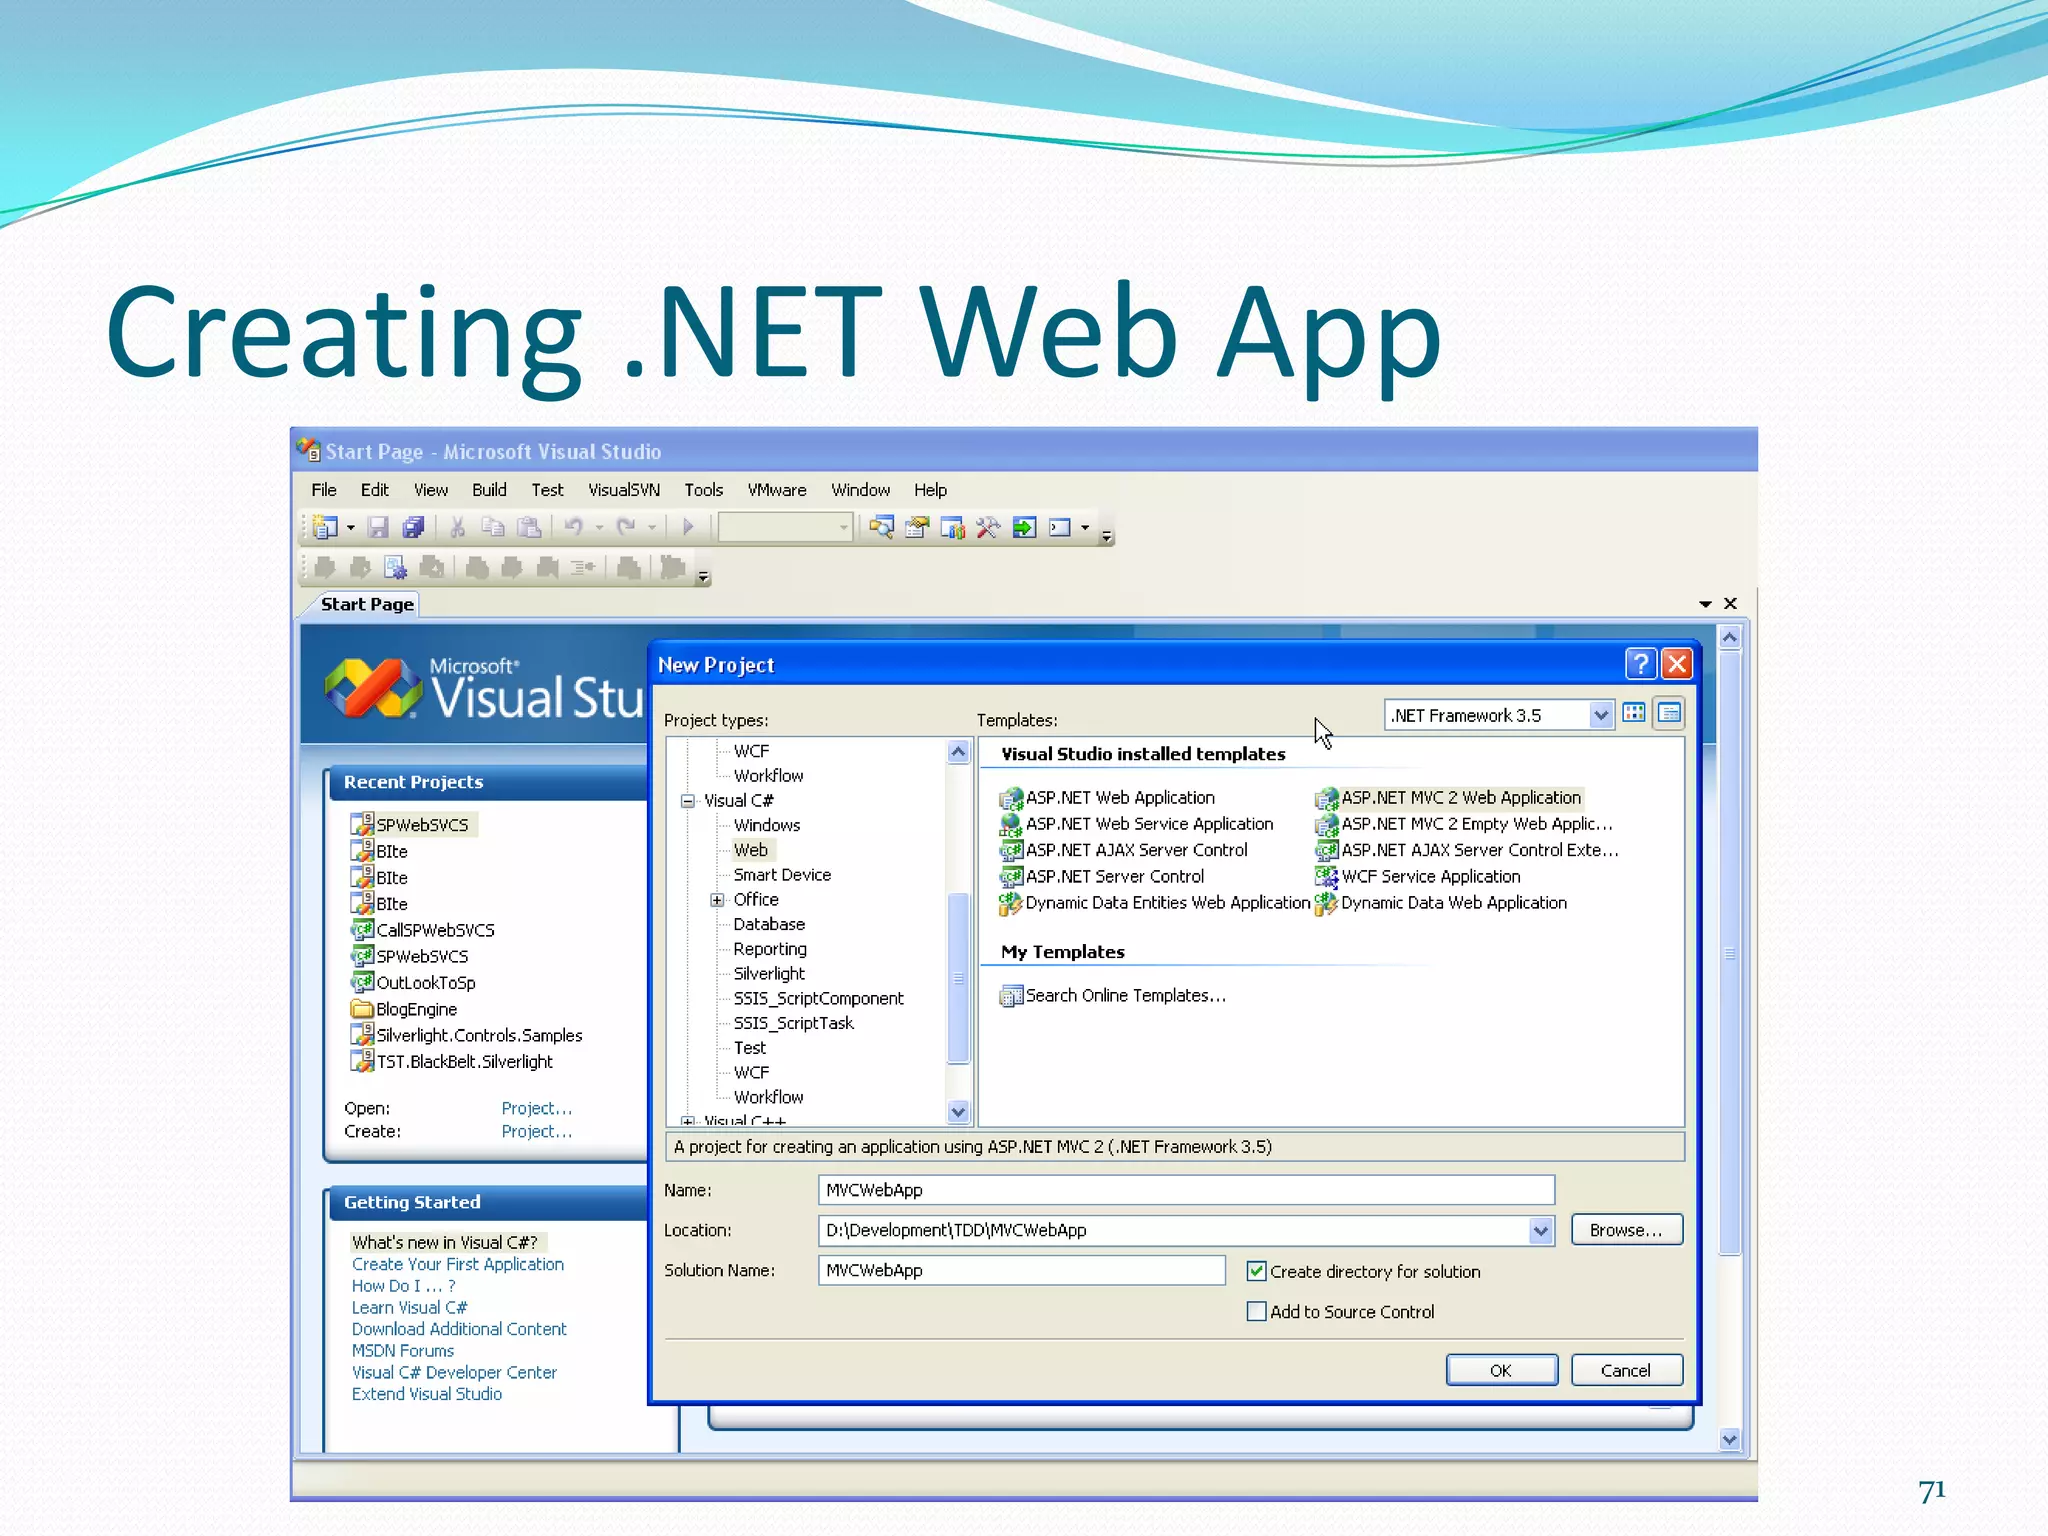Click the green arrow Start Page icon
The height and width of the screenshot is (1536, 2048).
pyautogui.click(x=1024, y=527)
